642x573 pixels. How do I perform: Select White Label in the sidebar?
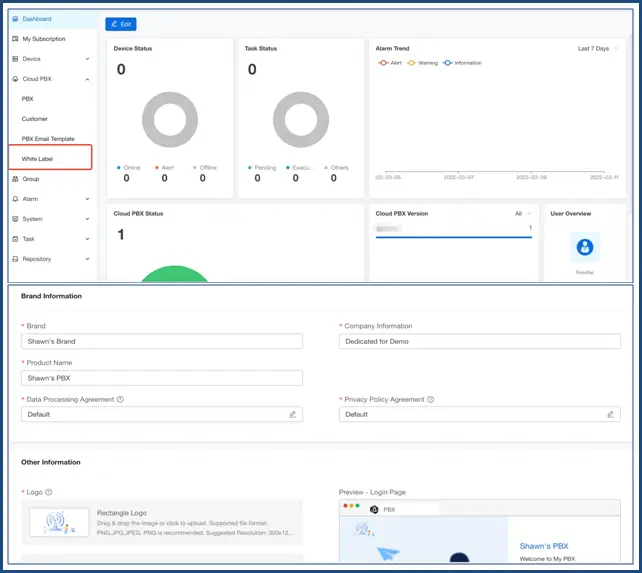point(37,159)
